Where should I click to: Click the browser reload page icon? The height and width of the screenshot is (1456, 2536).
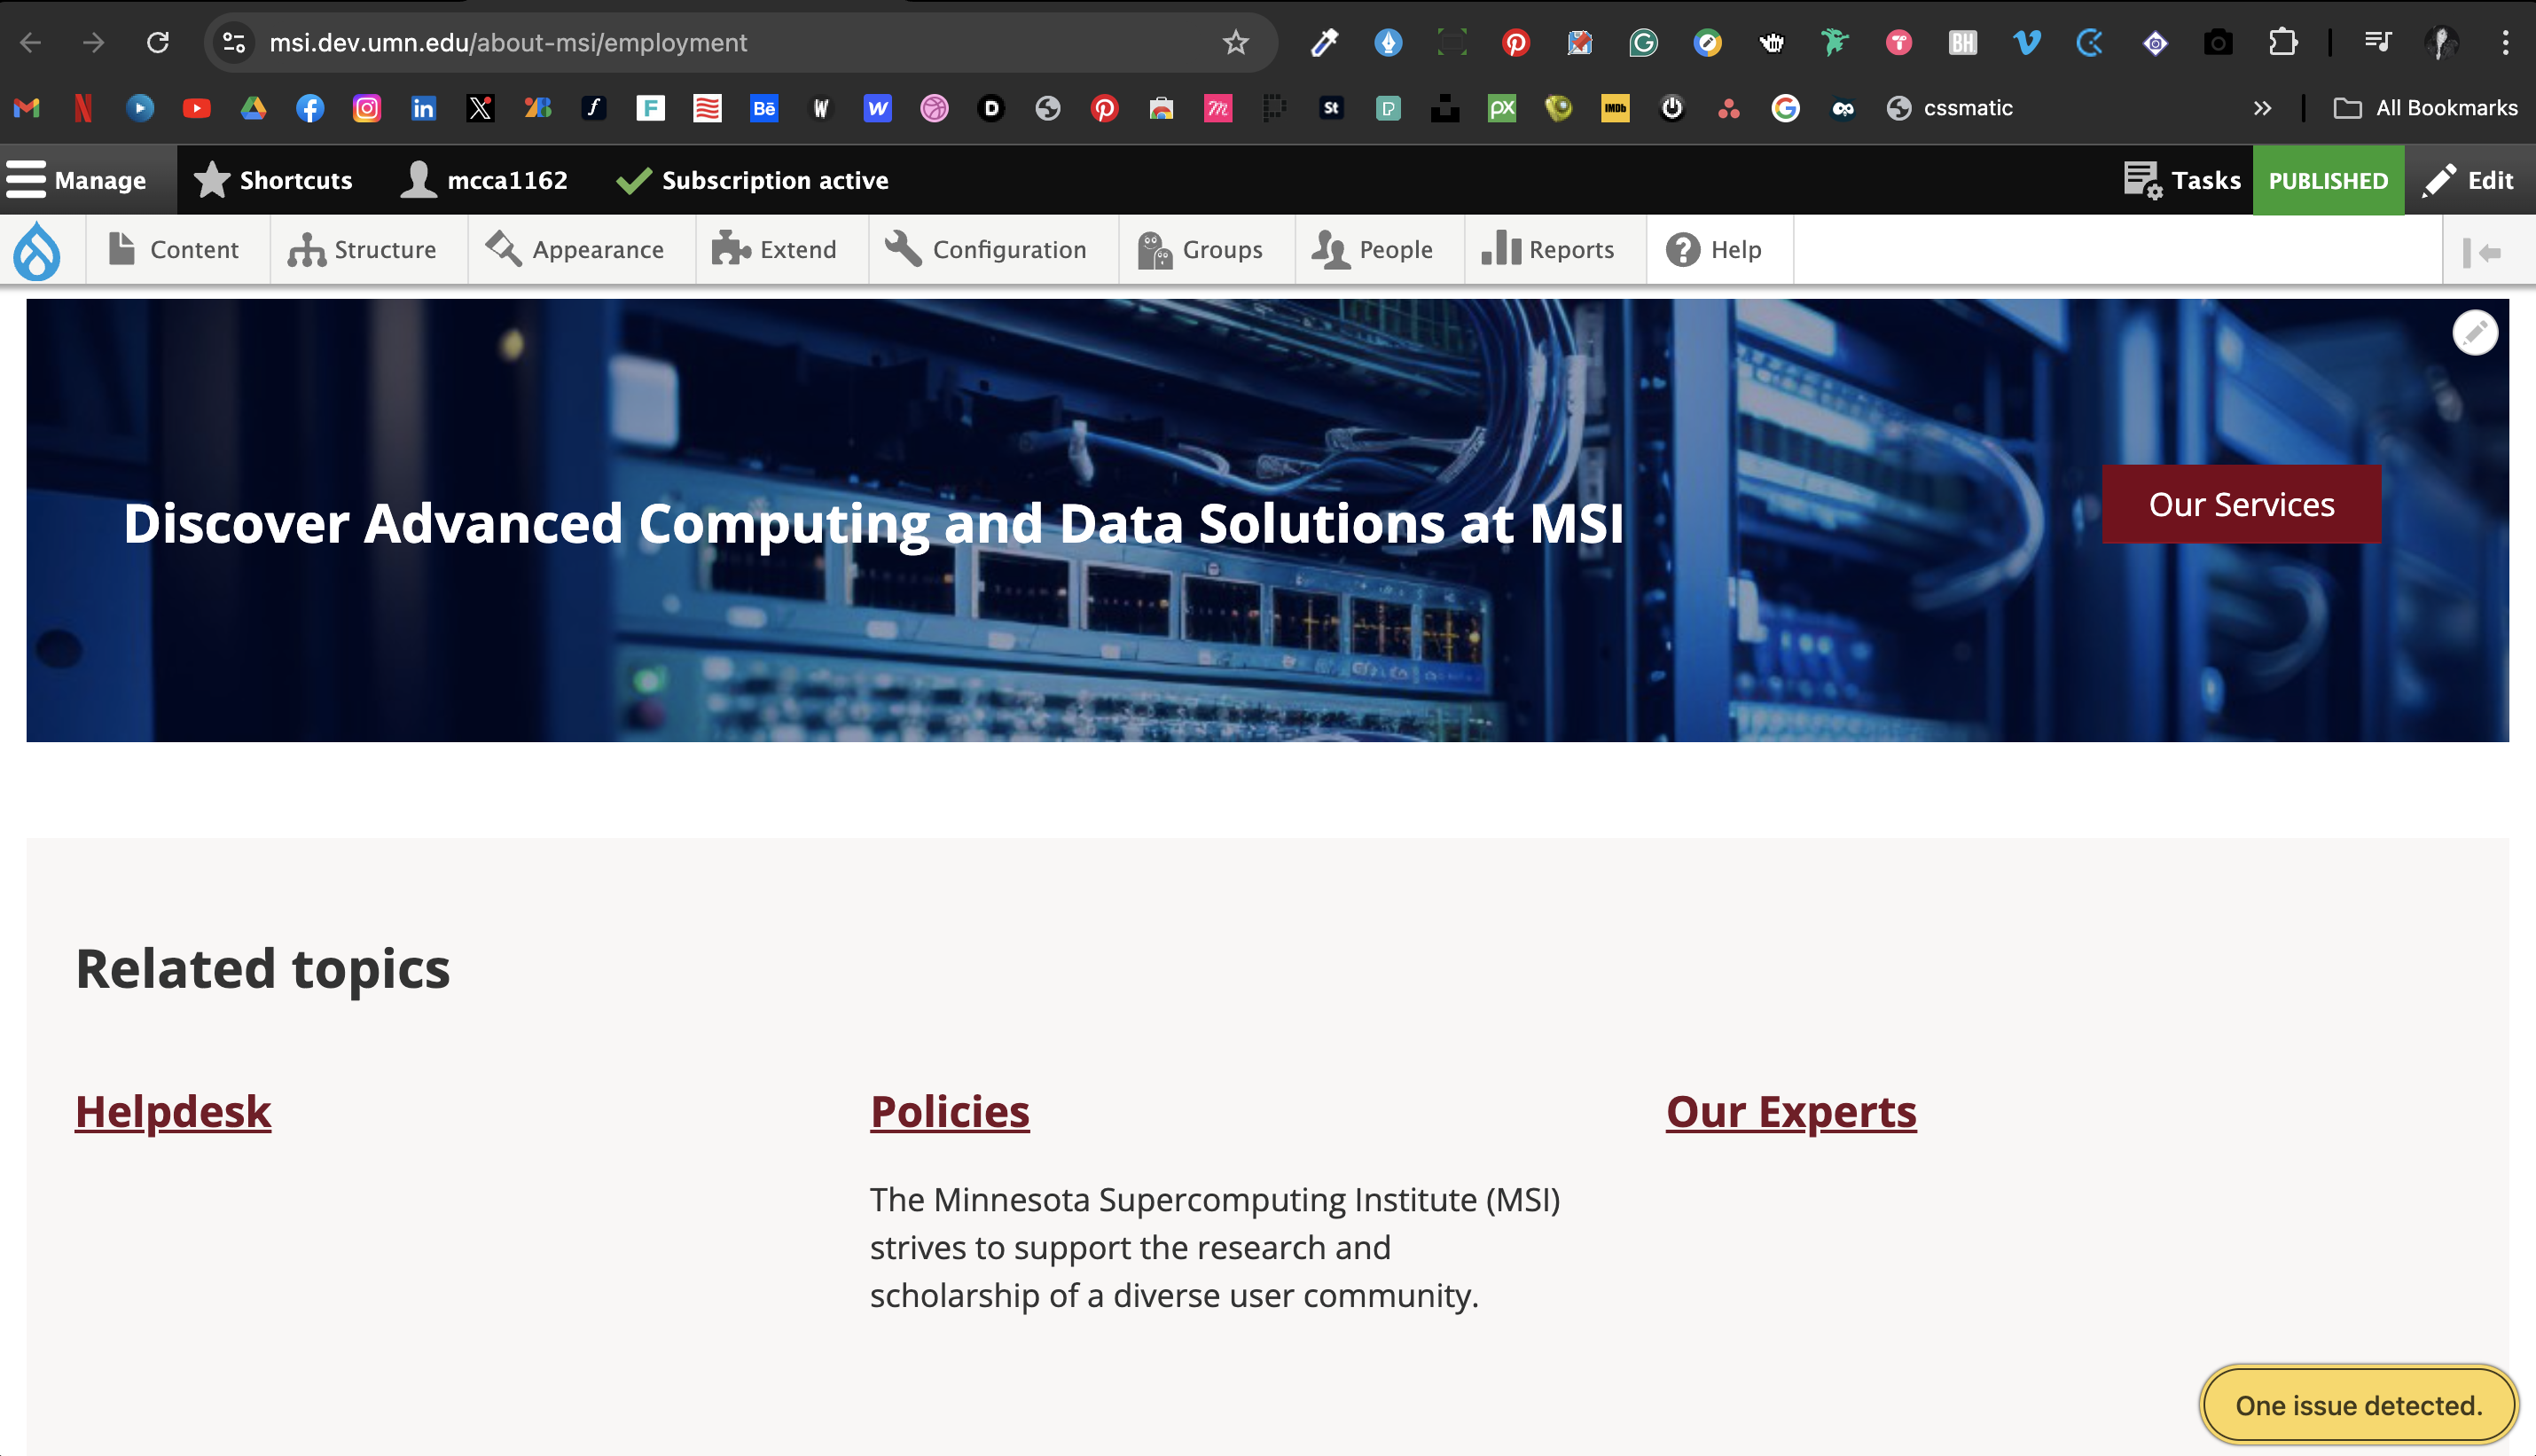point(158,43)
